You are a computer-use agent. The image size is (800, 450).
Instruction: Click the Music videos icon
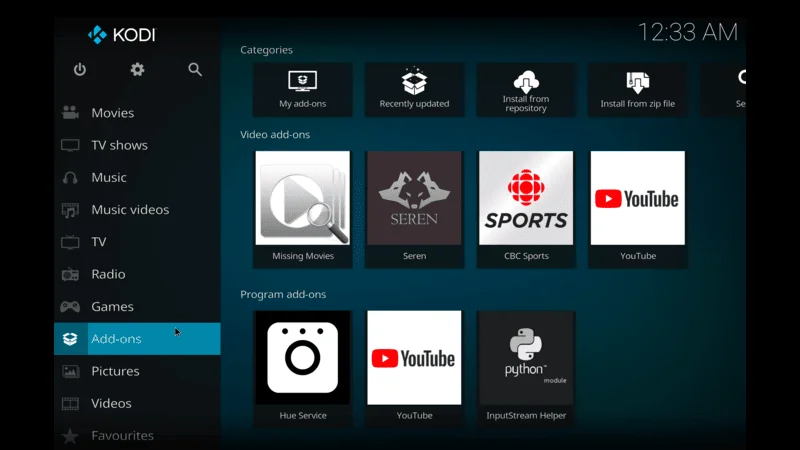[x=70, y=210]
